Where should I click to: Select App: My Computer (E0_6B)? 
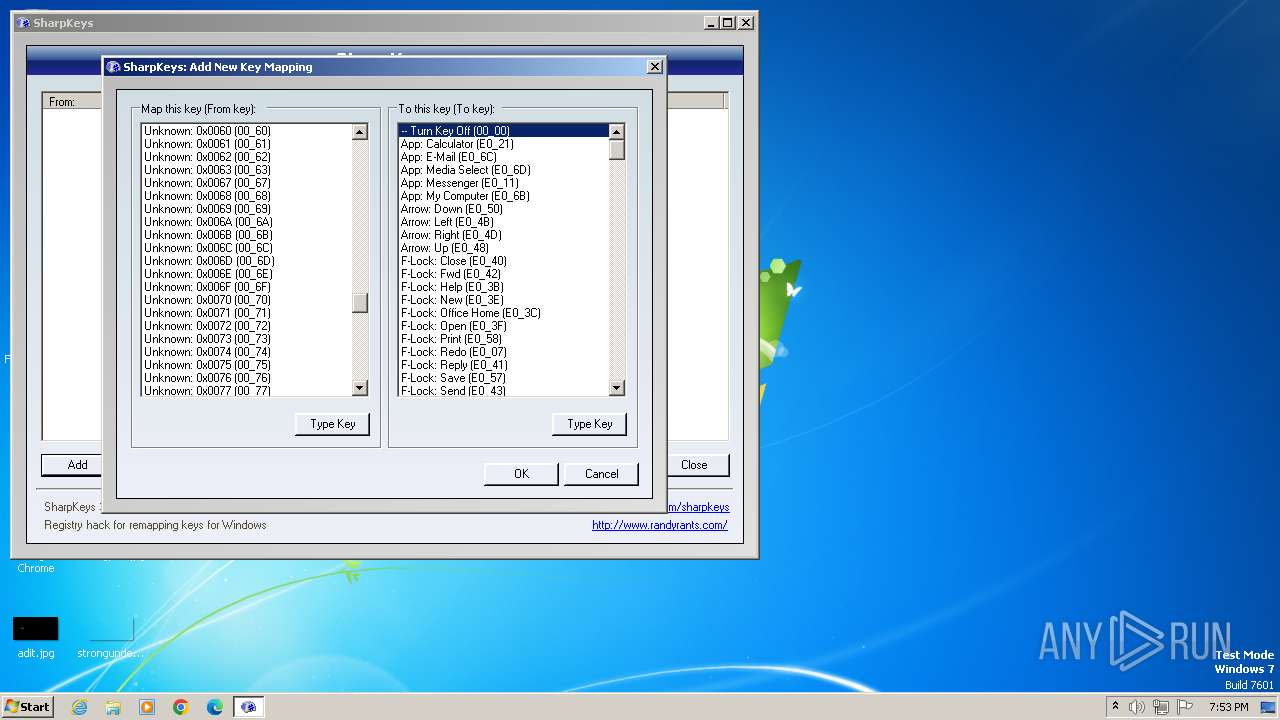[503, 196]
